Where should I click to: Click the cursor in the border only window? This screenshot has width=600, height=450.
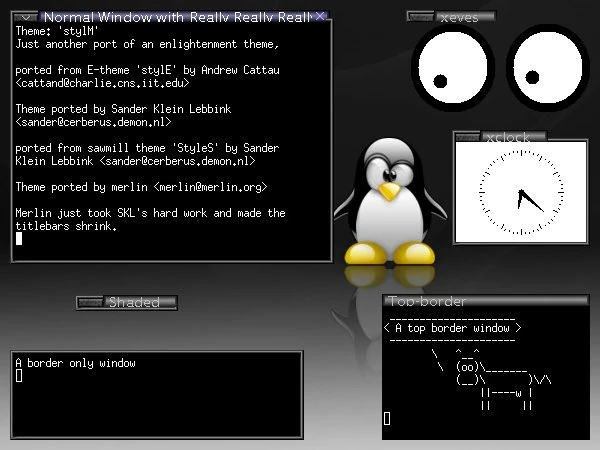tap(19, 376)
